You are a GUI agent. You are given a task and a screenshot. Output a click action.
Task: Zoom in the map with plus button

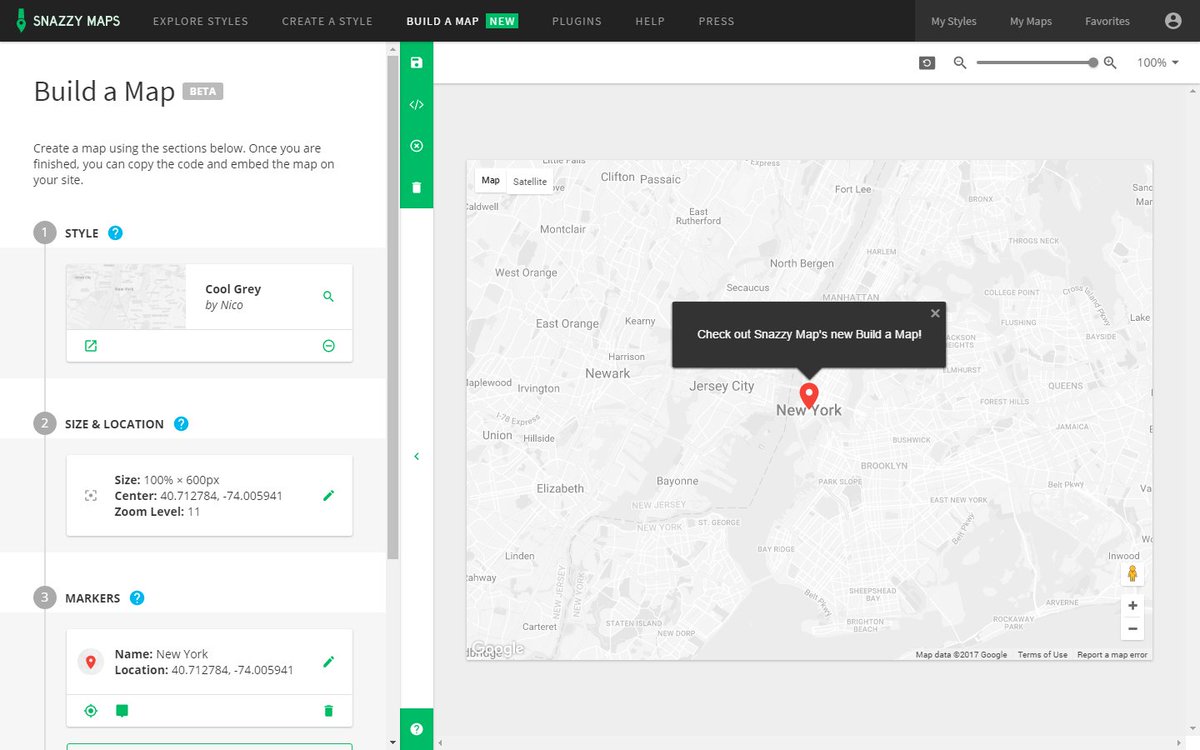(1132, 605)
